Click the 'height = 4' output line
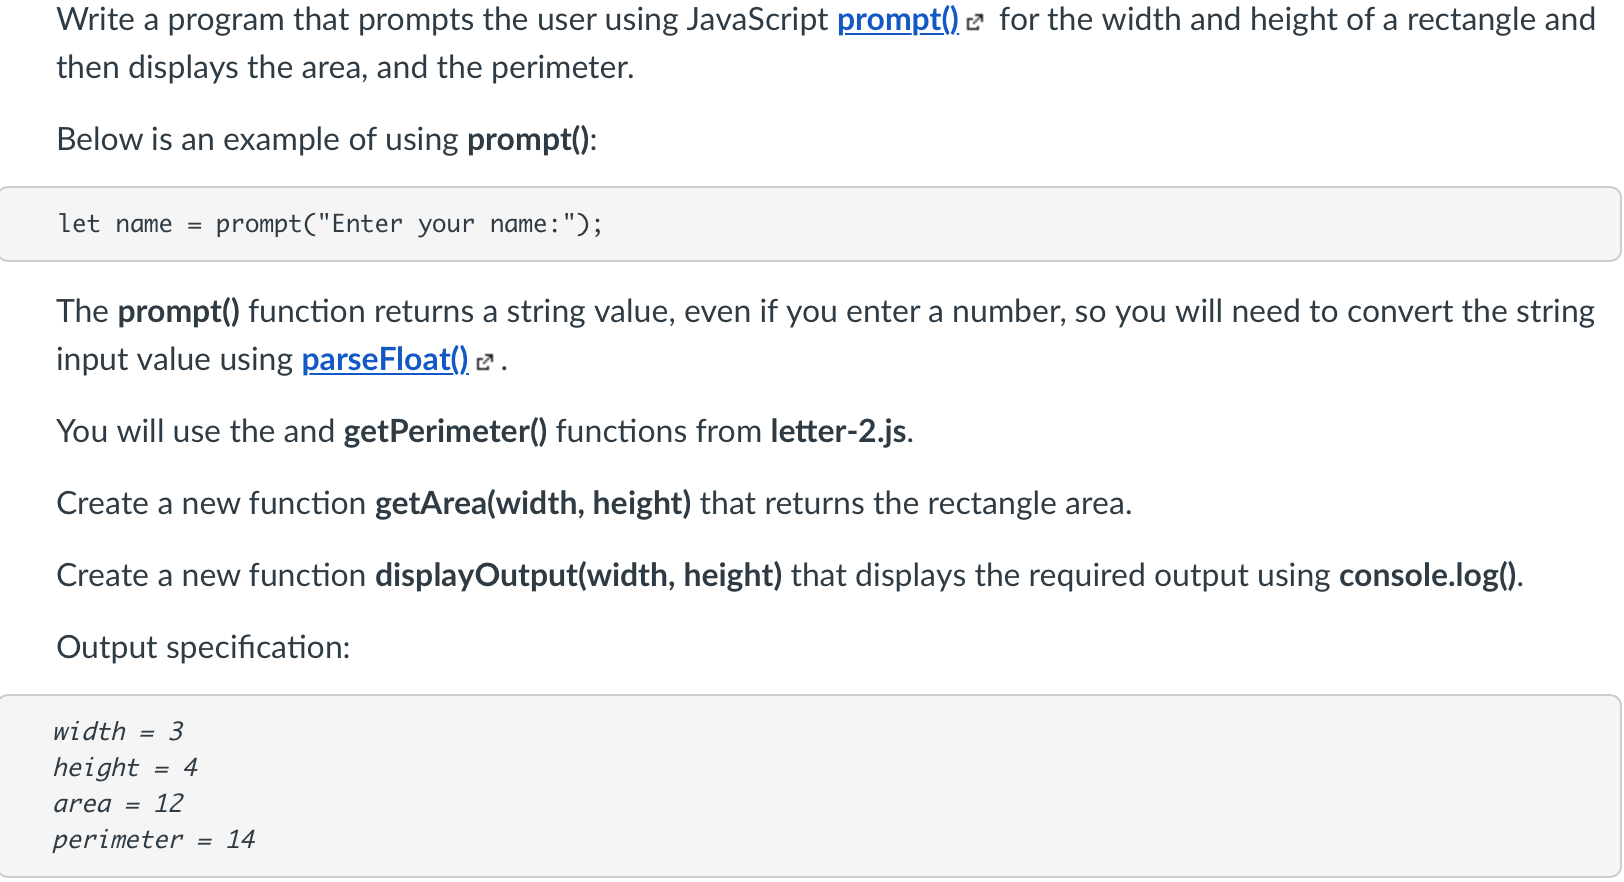Viewport: 1624px width, 882px height. pyautogui.click(x=125, y=768)
